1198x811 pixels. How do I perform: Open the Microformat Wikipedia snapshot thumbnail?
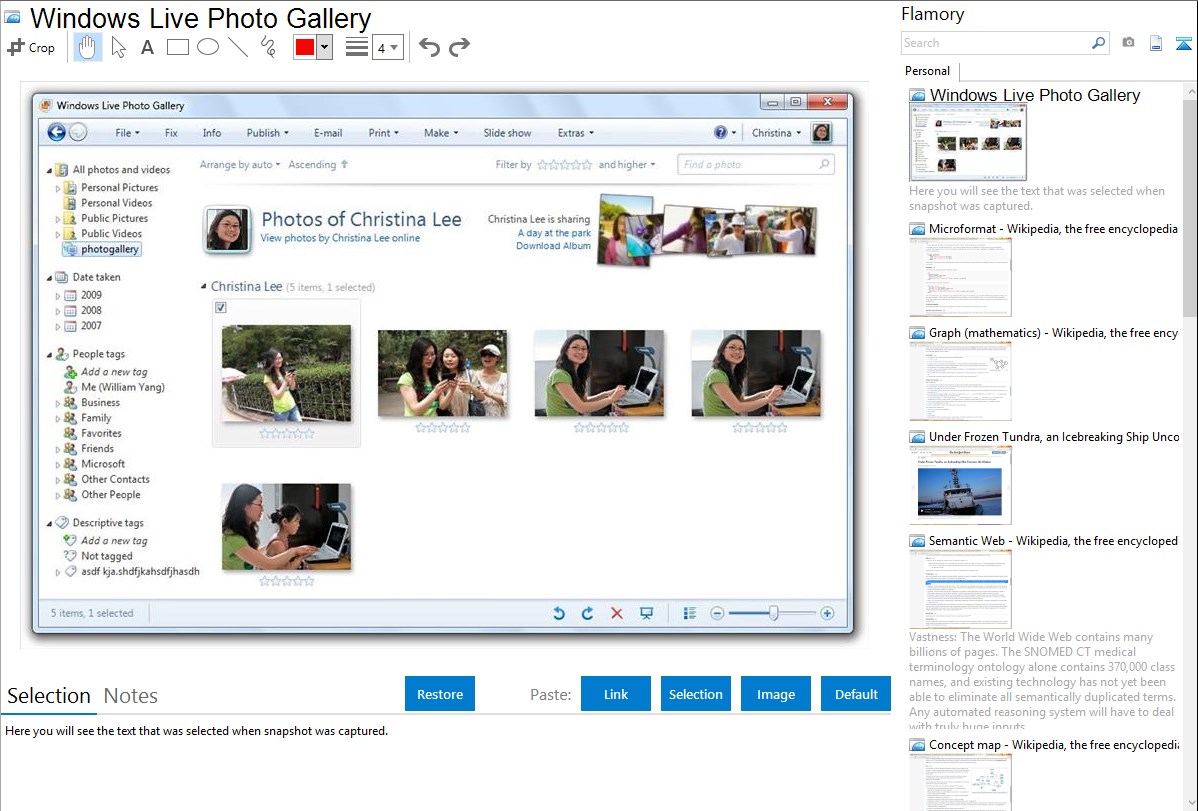coord(960,277)
